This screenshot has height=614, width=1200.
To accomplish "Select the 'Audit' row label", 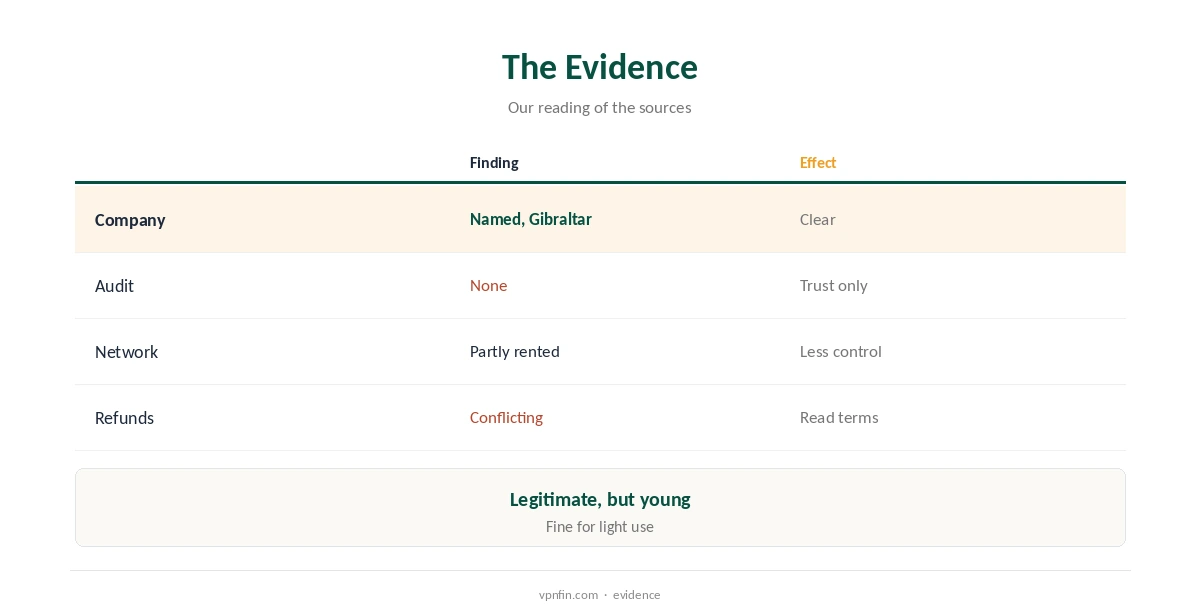I will pos(114,286).
